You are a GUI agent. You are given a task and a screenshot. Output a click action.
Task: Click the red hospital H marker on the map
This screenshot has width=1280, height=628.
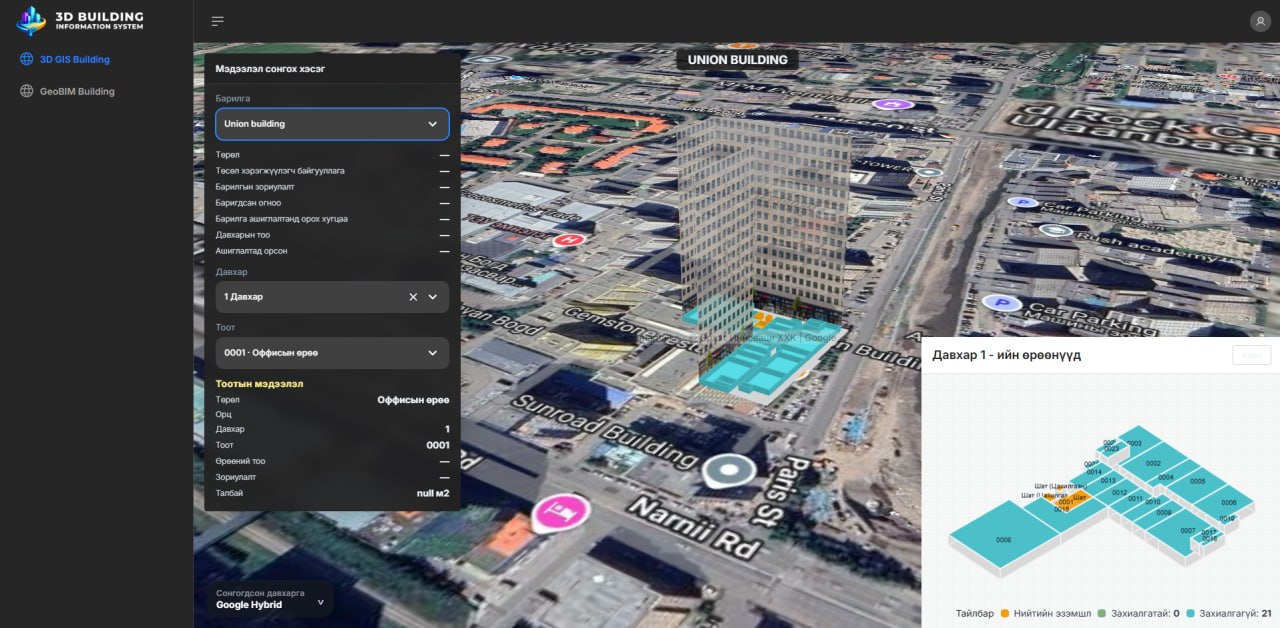tap(570, 239)
